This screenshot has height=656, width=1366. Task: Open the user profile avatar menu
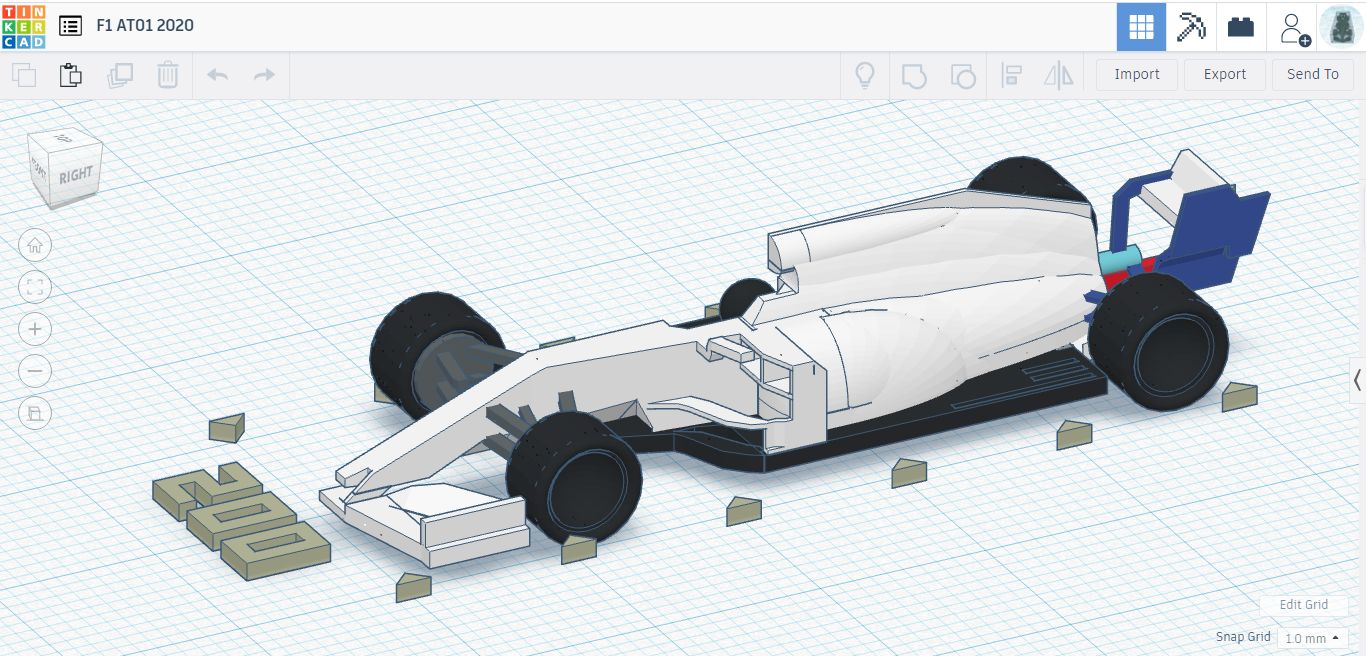coord(1340,27)
